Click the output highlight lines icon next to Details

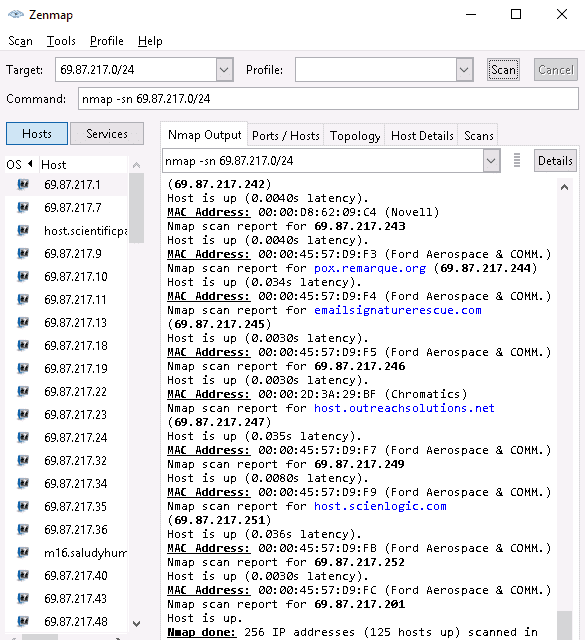(517, 160)
